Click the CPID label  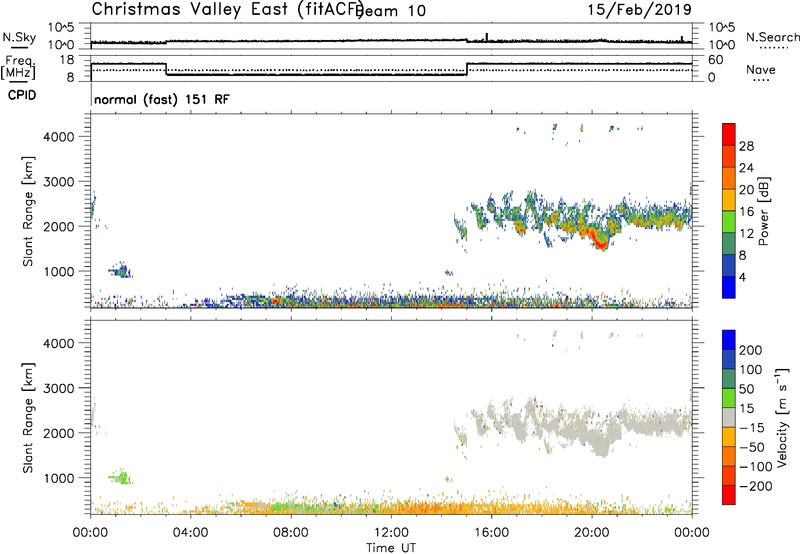pos(22,95)
